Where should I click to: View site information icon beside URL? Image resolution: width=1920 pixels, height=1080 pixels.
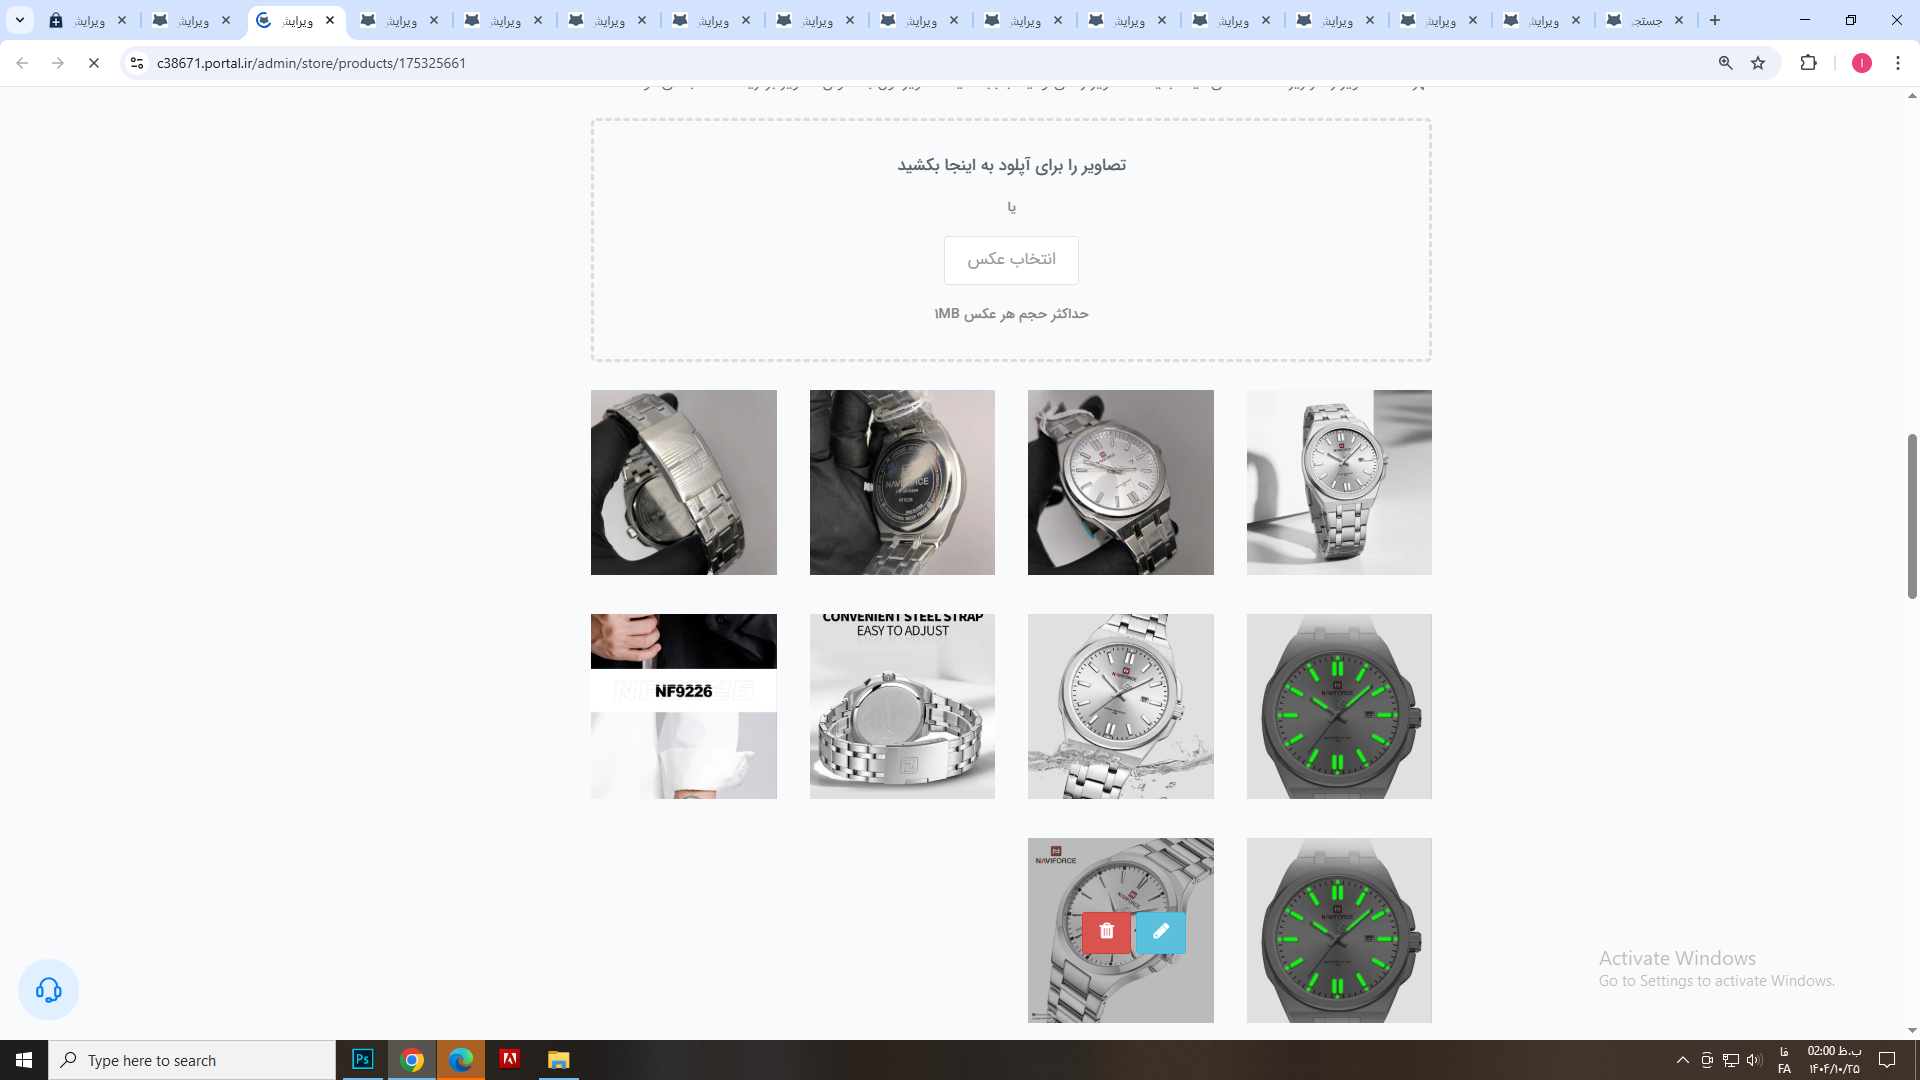pyautogui.click(x=137, y=63)
